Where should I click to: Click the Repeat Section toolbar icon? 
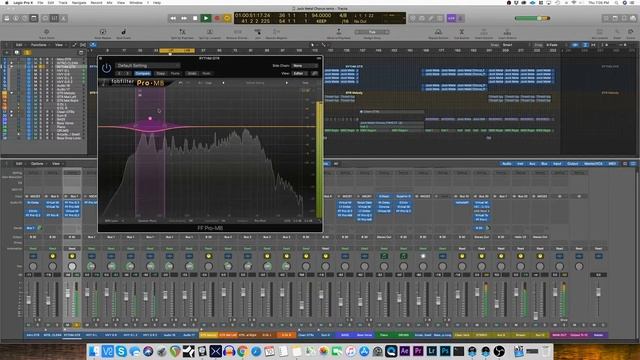[x=438, y=32]
